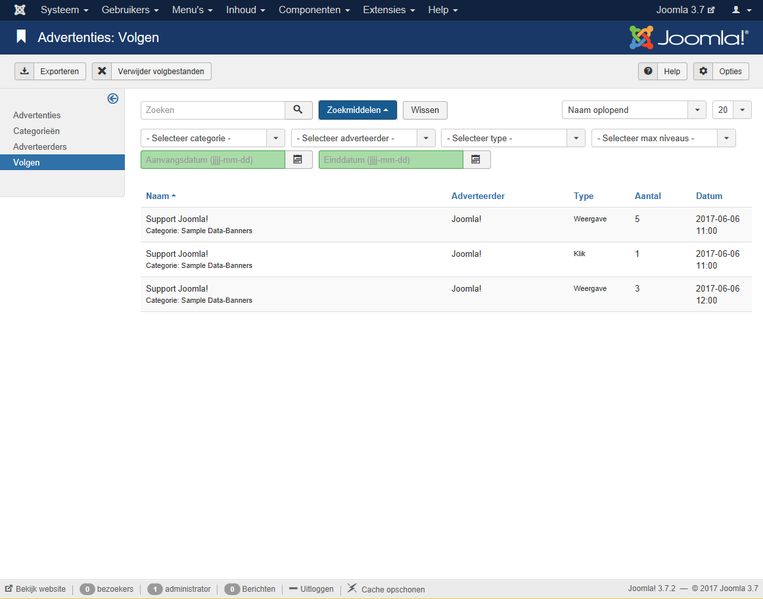Collapse the sidebar with the arrow icon
Screen dimensions: 763x599
[x=113, y=99]
